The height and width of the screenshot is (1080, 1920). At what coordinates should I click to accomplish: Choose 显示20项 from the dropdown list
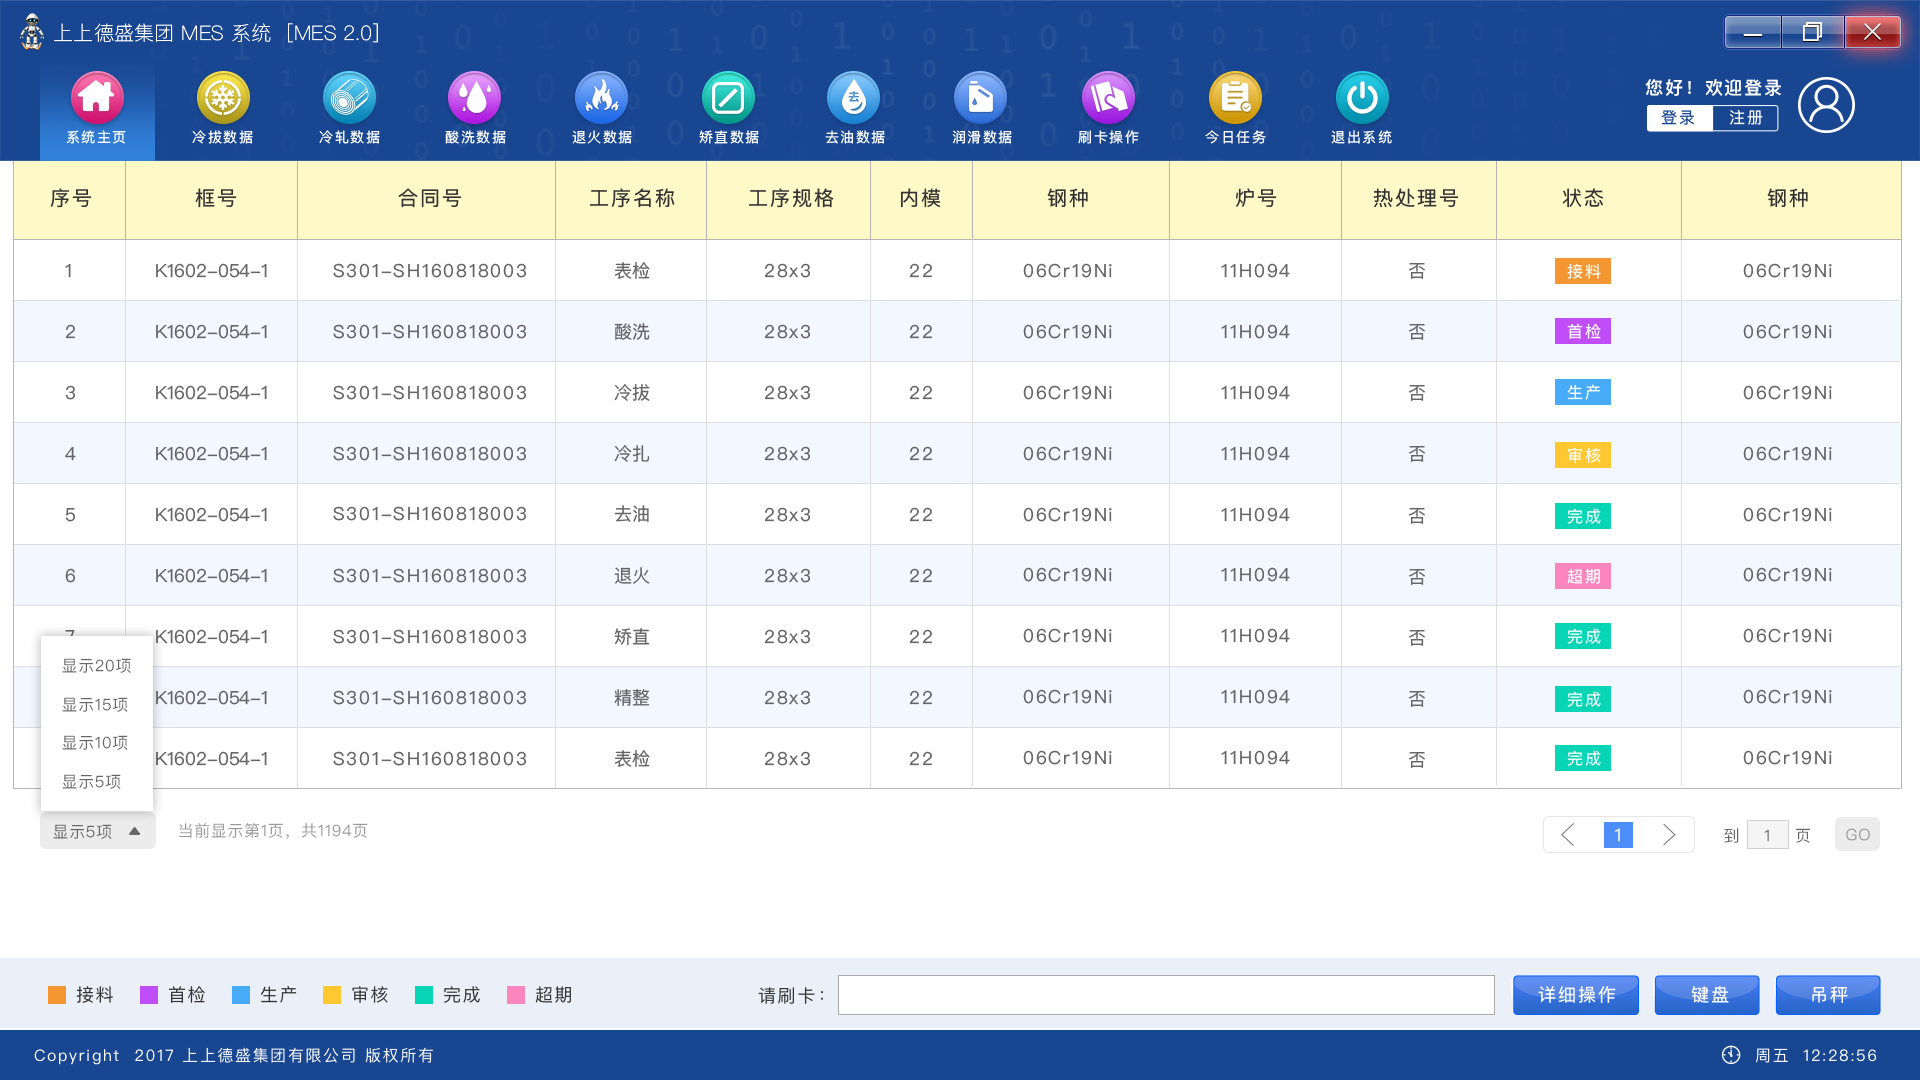96,666
